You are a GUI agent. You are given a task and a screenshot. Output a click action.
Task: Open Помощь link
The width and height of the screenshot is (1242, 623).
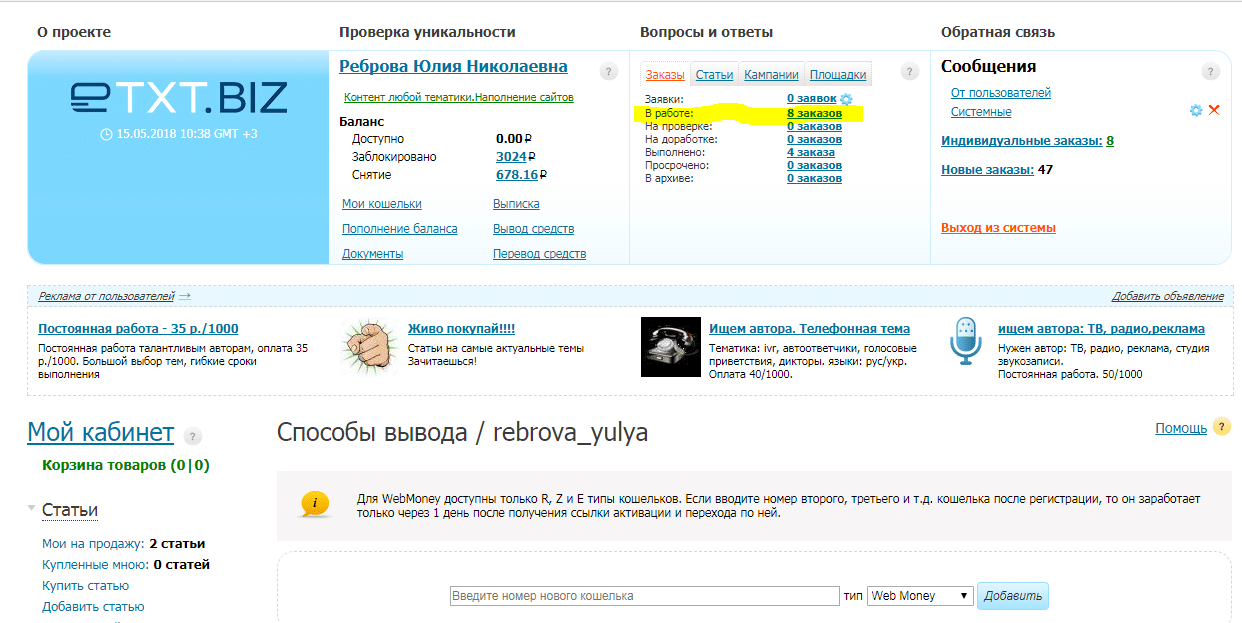[1181, 428]
